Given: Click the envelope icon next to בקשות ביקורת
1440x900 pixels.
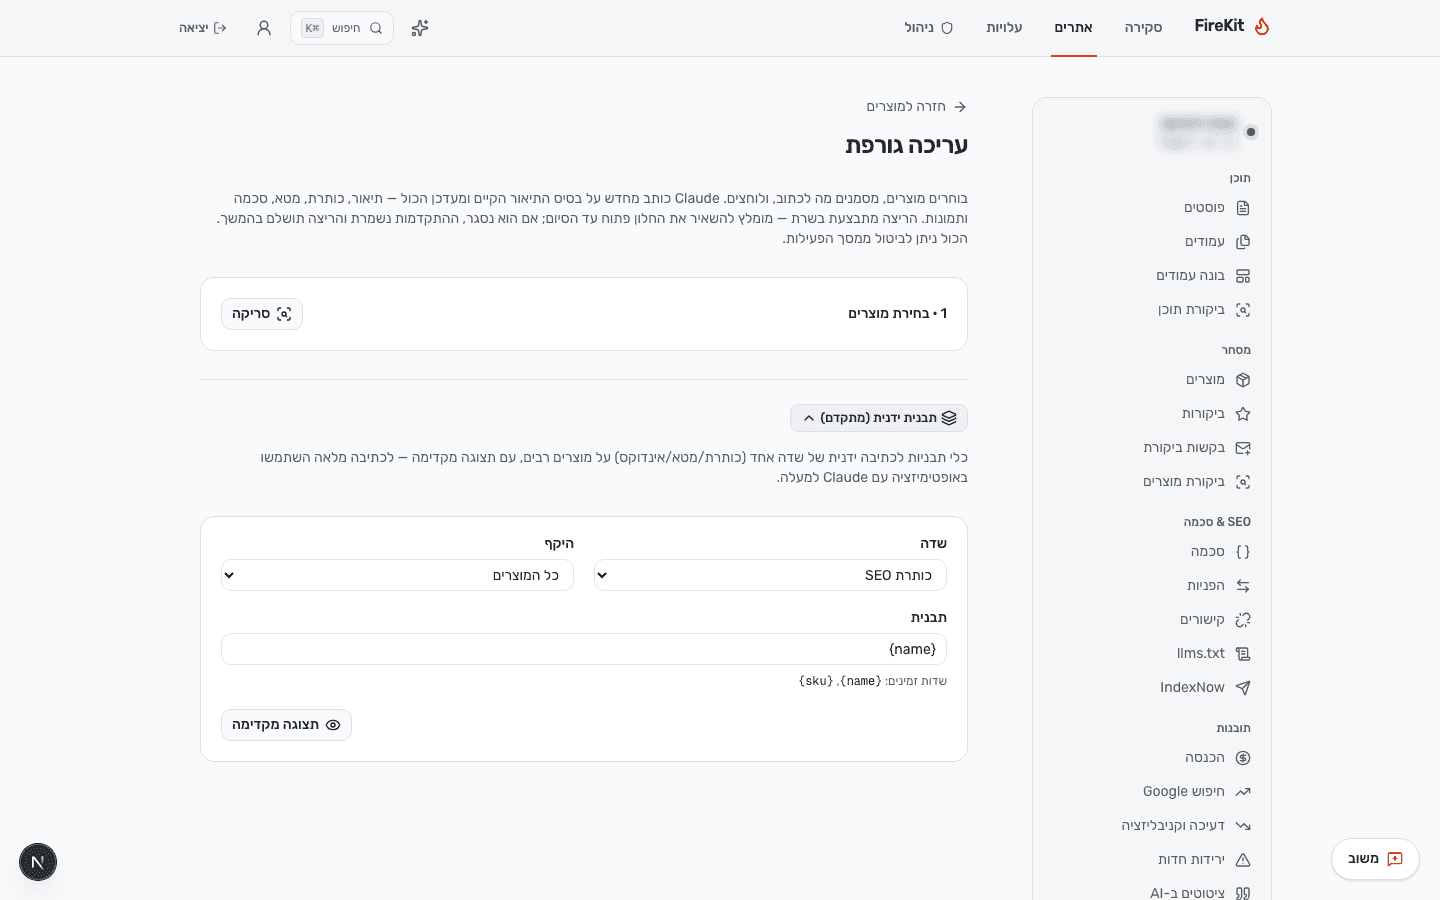Looking at the screenshot, I should [1243, 448].
